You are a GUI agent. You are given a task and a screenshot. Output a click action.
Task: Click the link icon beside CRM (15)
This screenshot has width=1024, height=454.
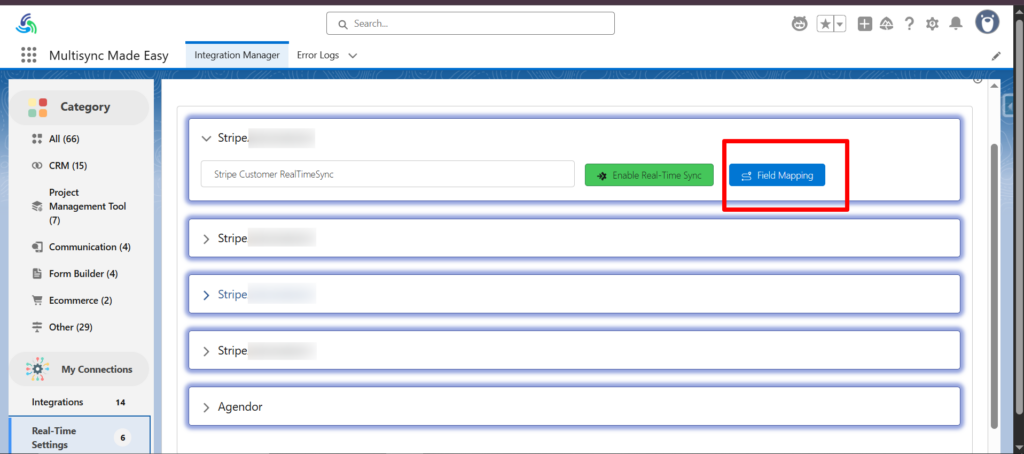pyautogui.click(x=37, y=166)
